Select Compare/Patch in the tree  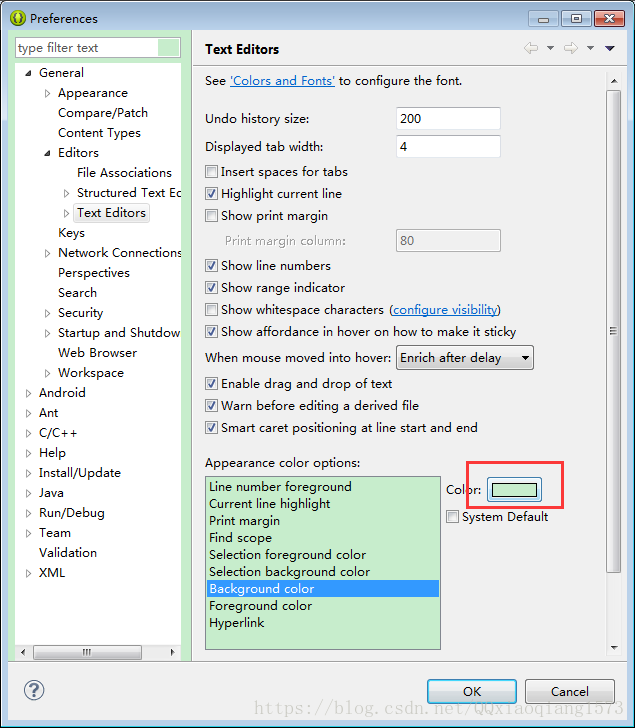tap(103, 113)
